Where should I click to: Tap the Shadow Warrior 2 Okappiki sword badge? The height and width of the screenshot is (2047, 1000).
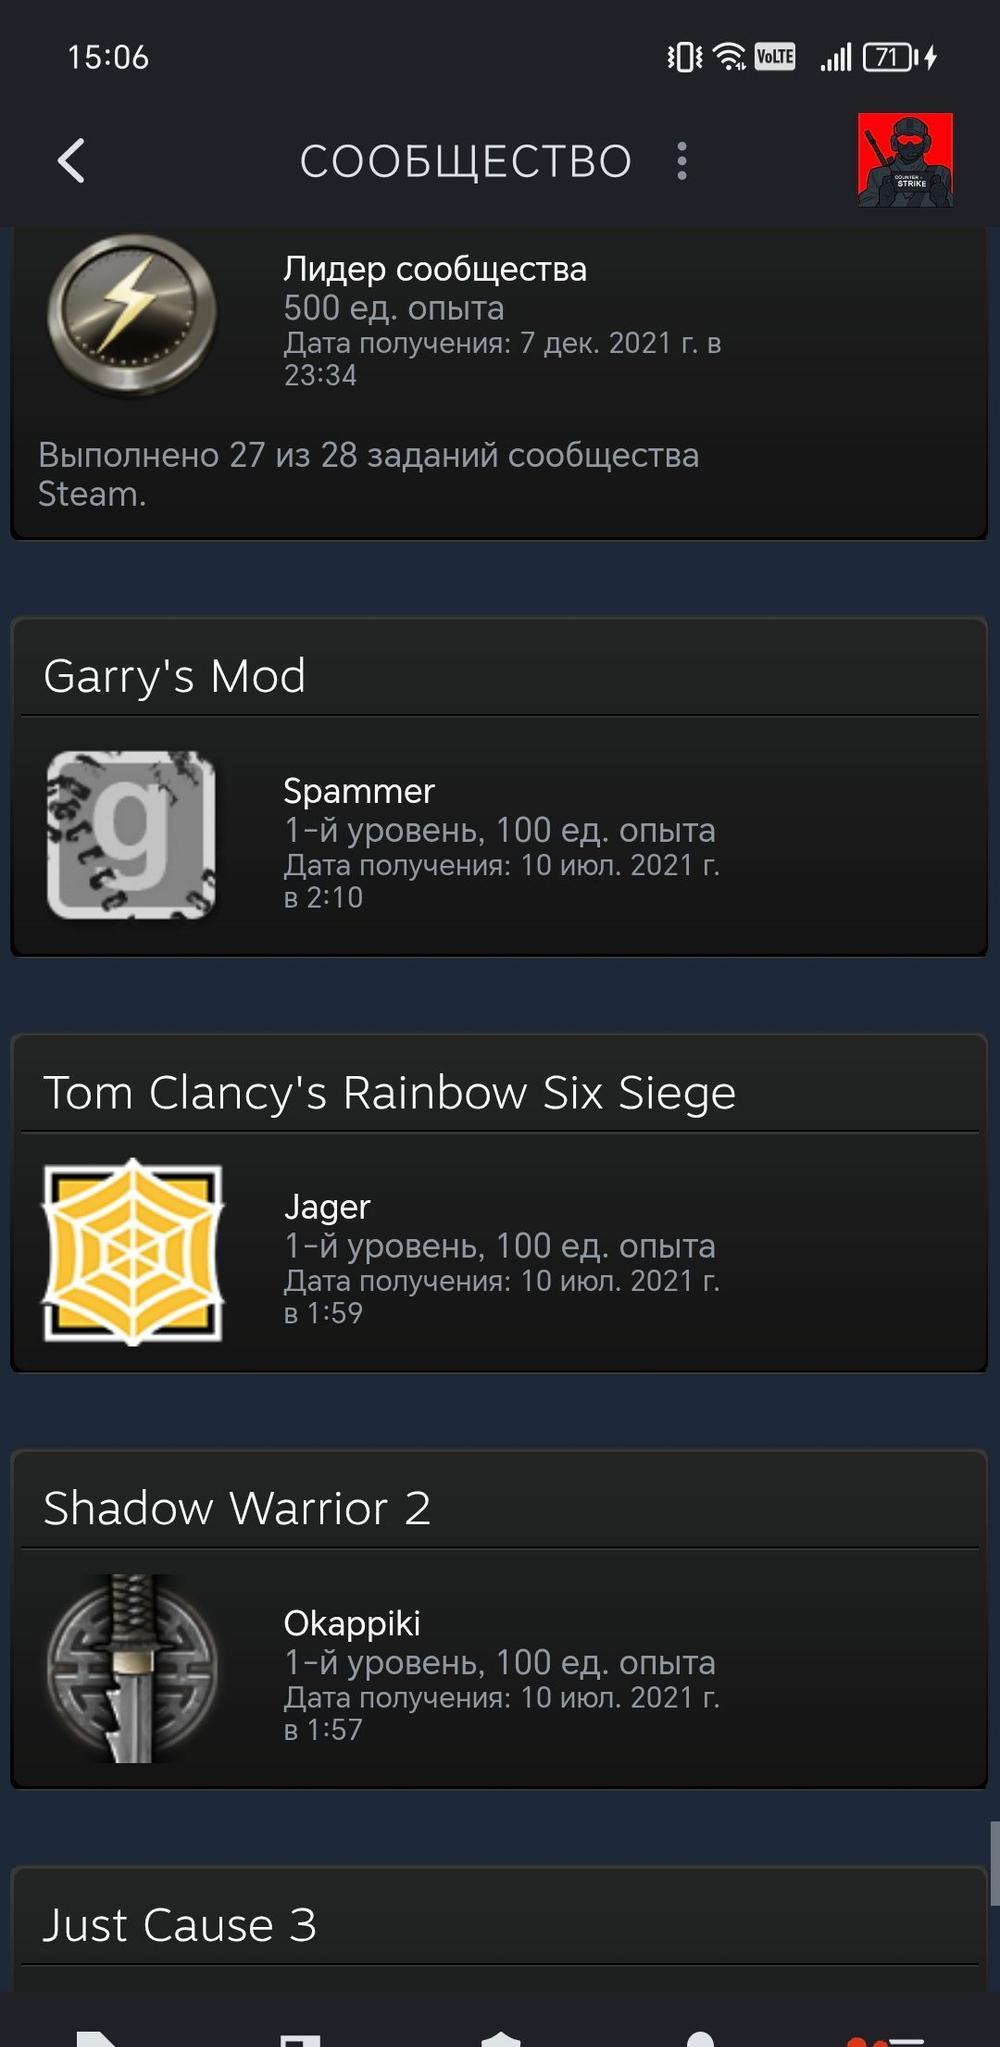coord(131,1668)
